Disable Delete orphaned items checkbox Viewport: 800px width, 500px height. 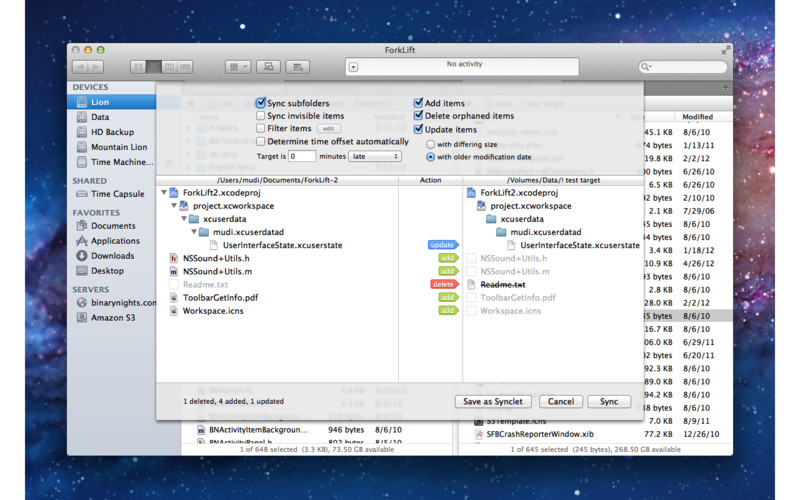pyautogui.click(x=419, y=116)
